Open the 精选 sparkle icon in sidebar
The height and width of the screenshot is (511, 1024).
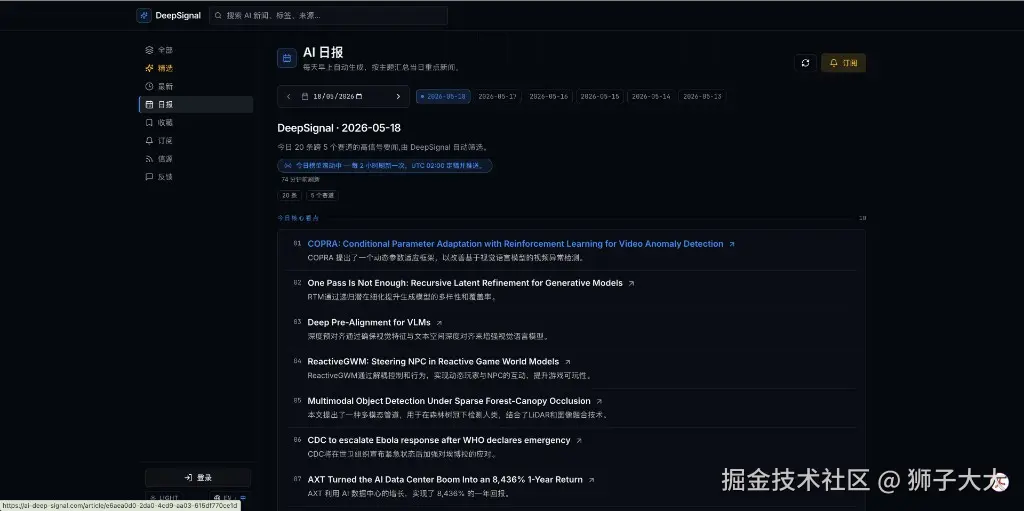(x=149, y=68)
